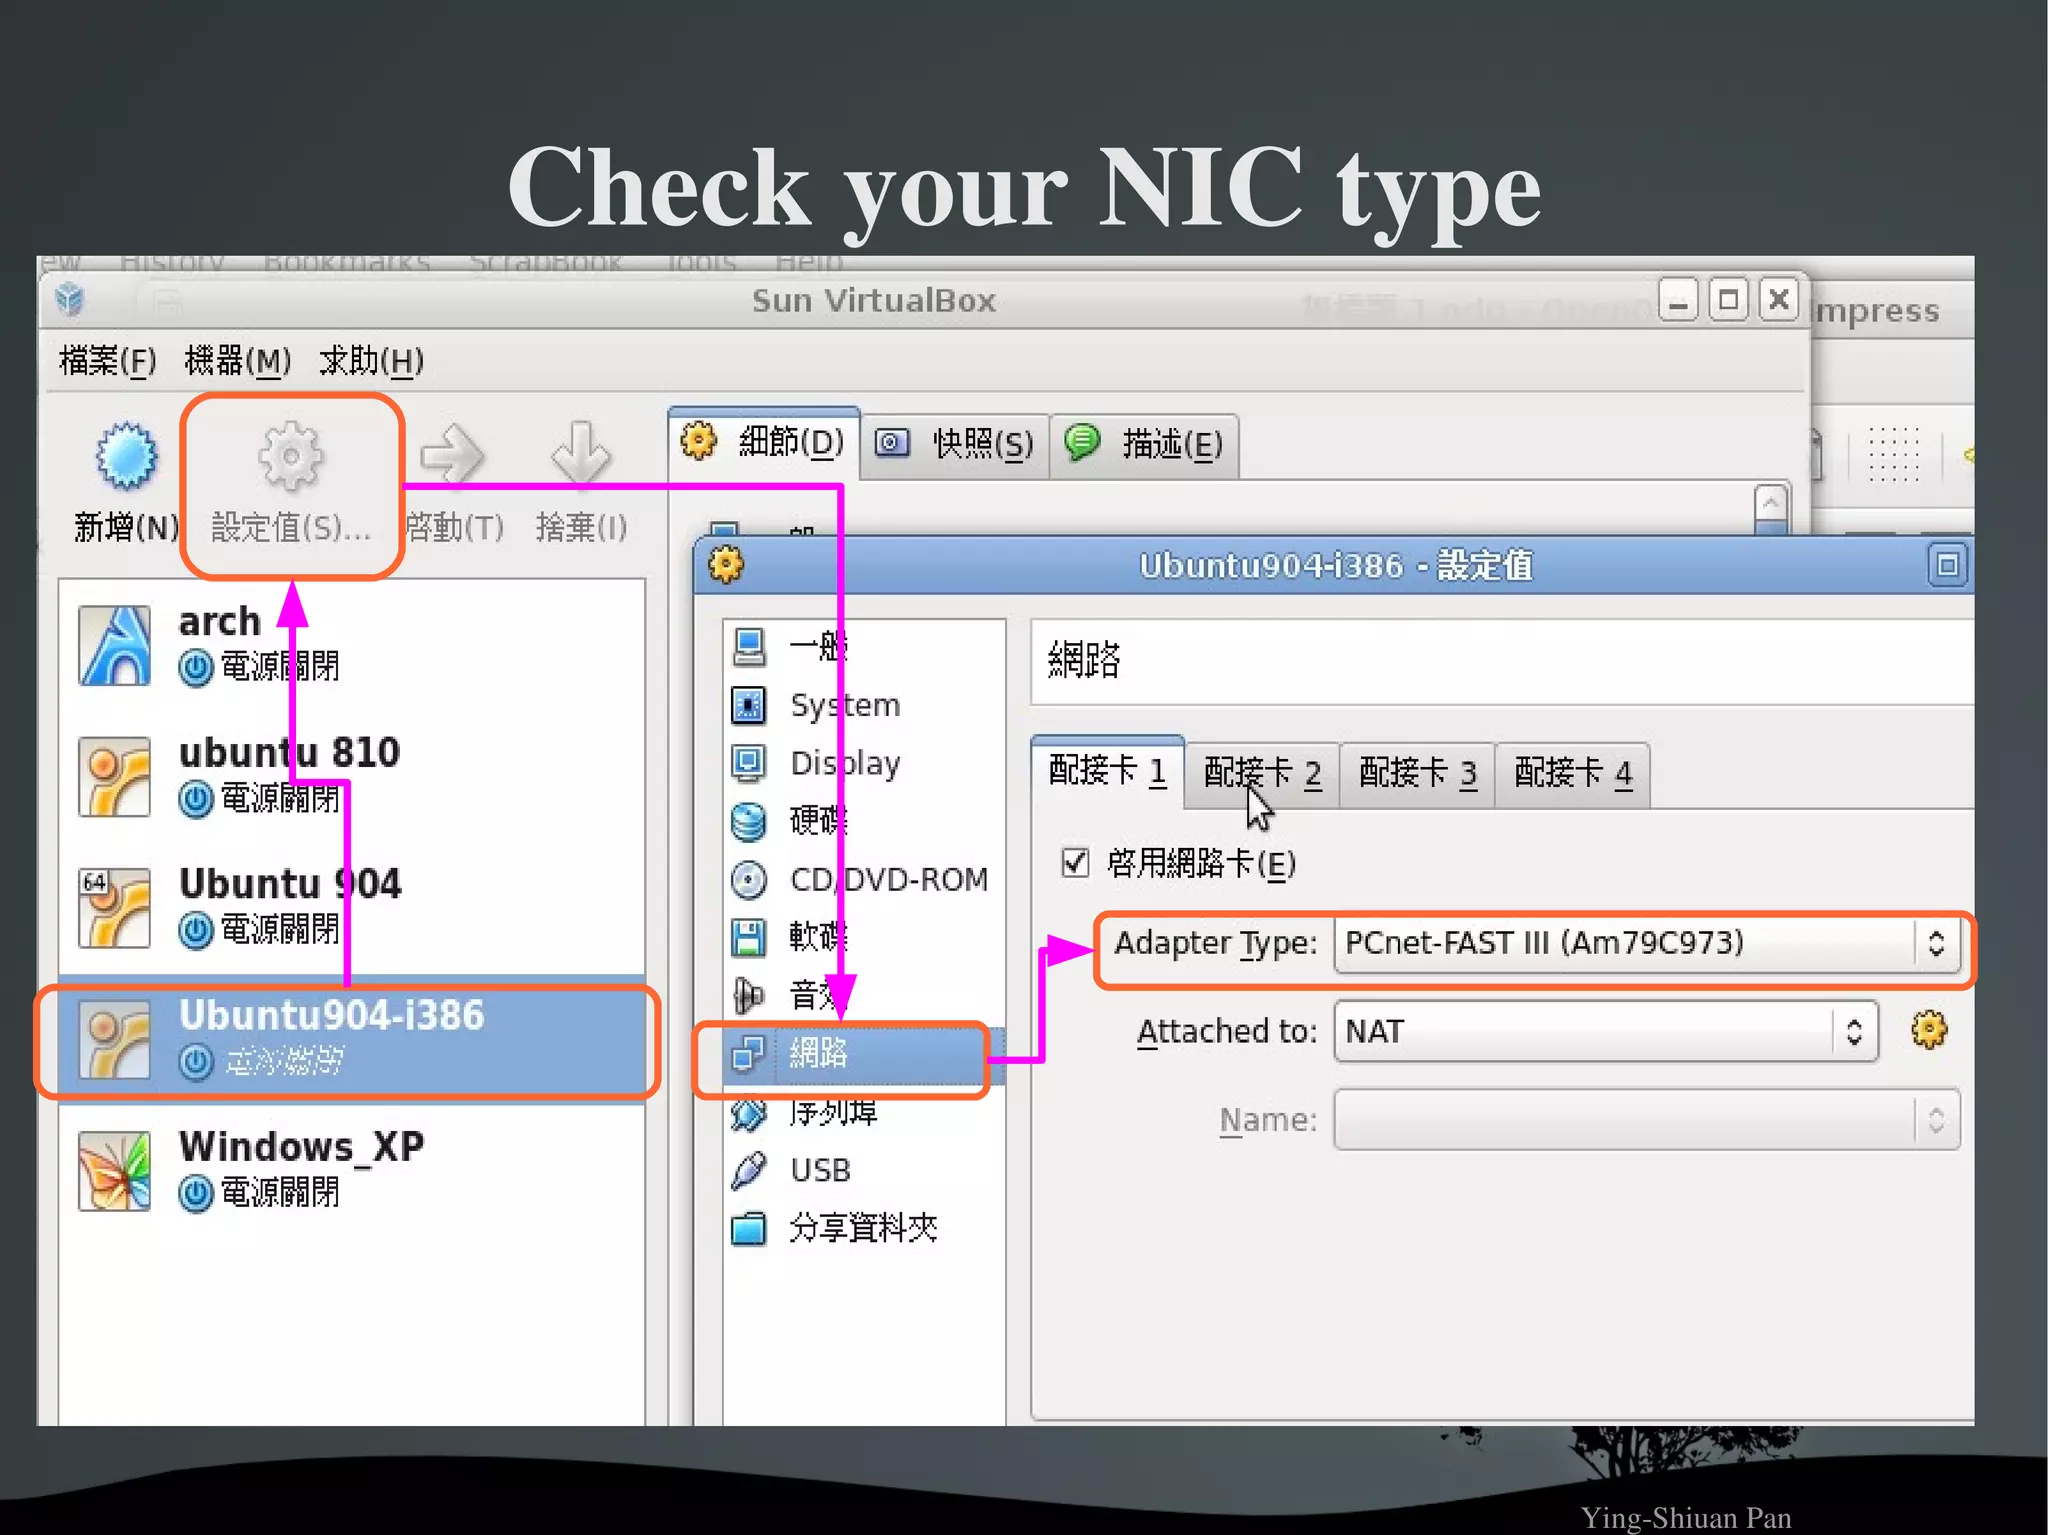Select the Windows_XP virtual machine

(352, 1170)
